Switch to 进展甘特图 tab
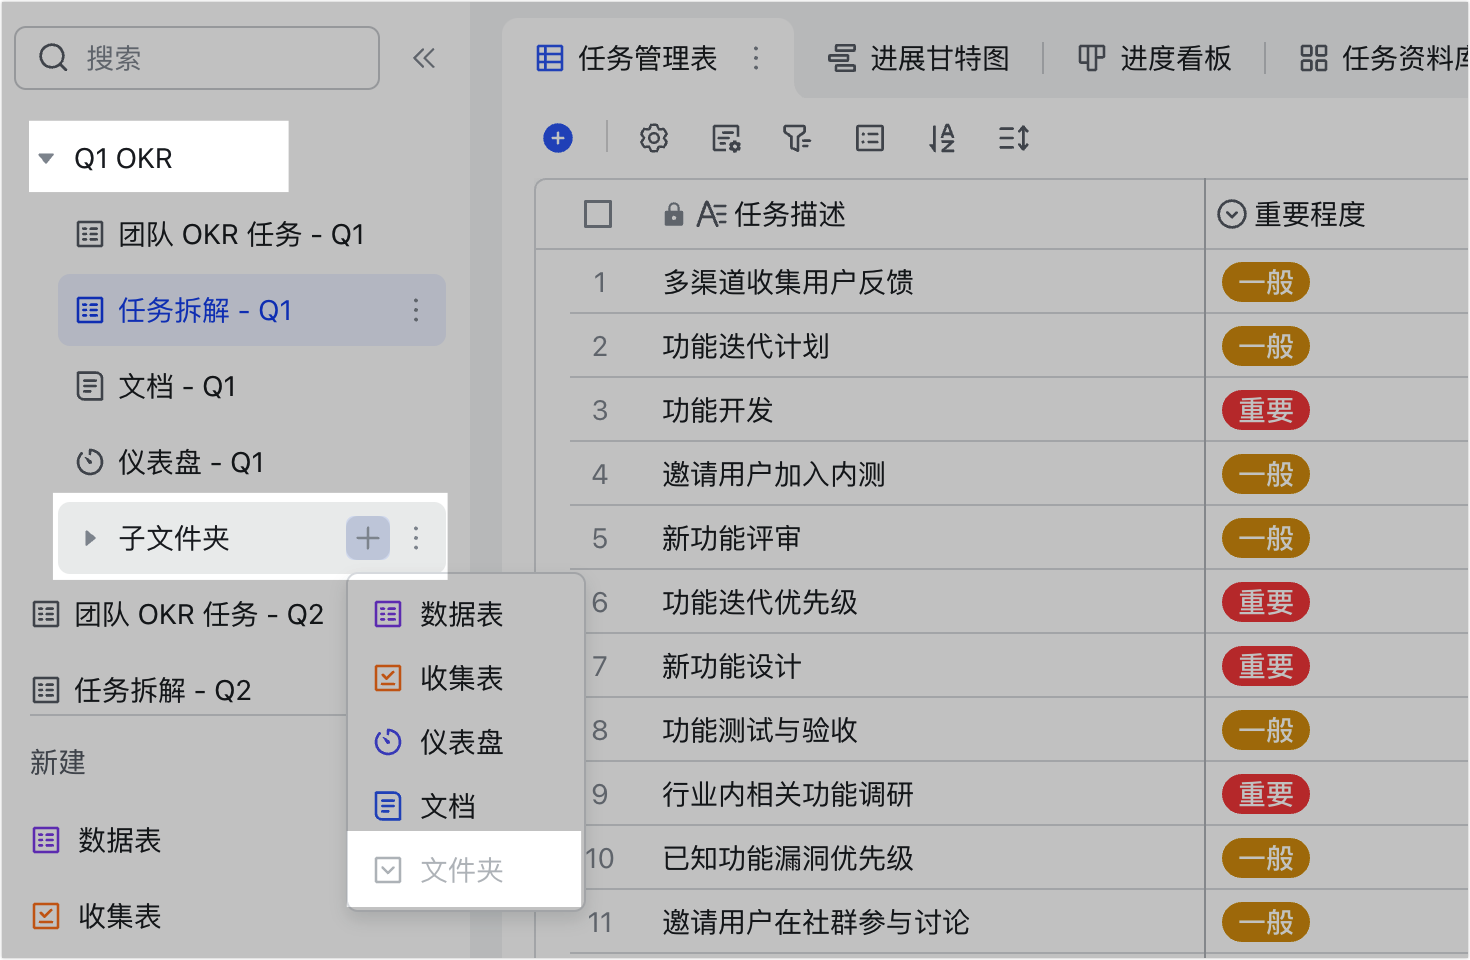Viewport: 1470px width, 960px height. pos(918,58)
